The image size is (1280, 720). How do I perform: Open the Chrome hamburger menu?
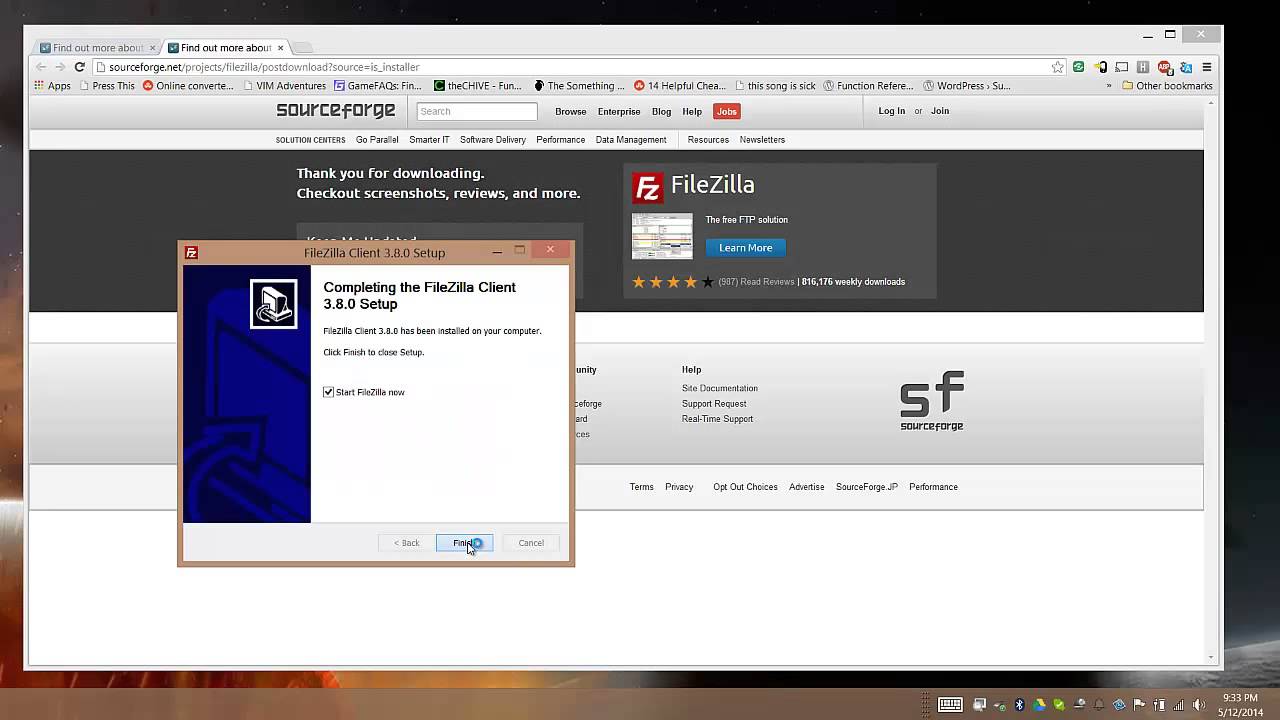[x=1207, y=67]
